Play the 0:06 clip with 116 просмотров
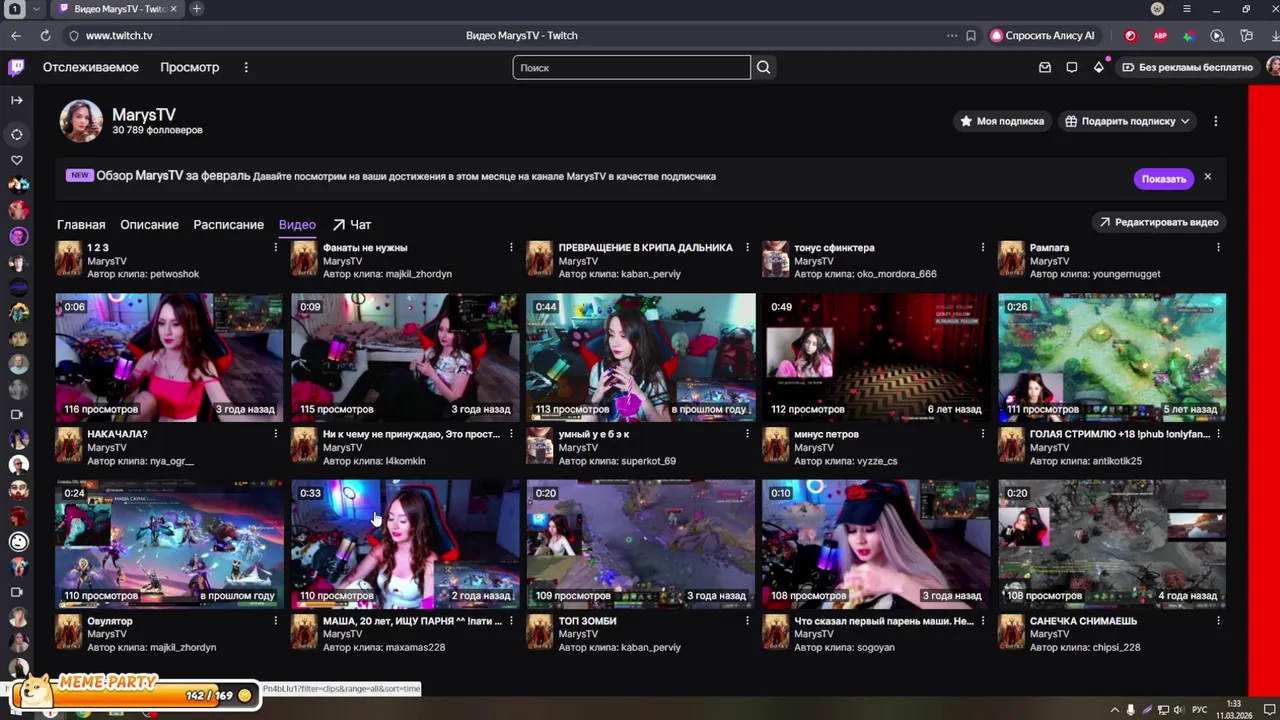1280x720 pixels. tap(169, 357)
